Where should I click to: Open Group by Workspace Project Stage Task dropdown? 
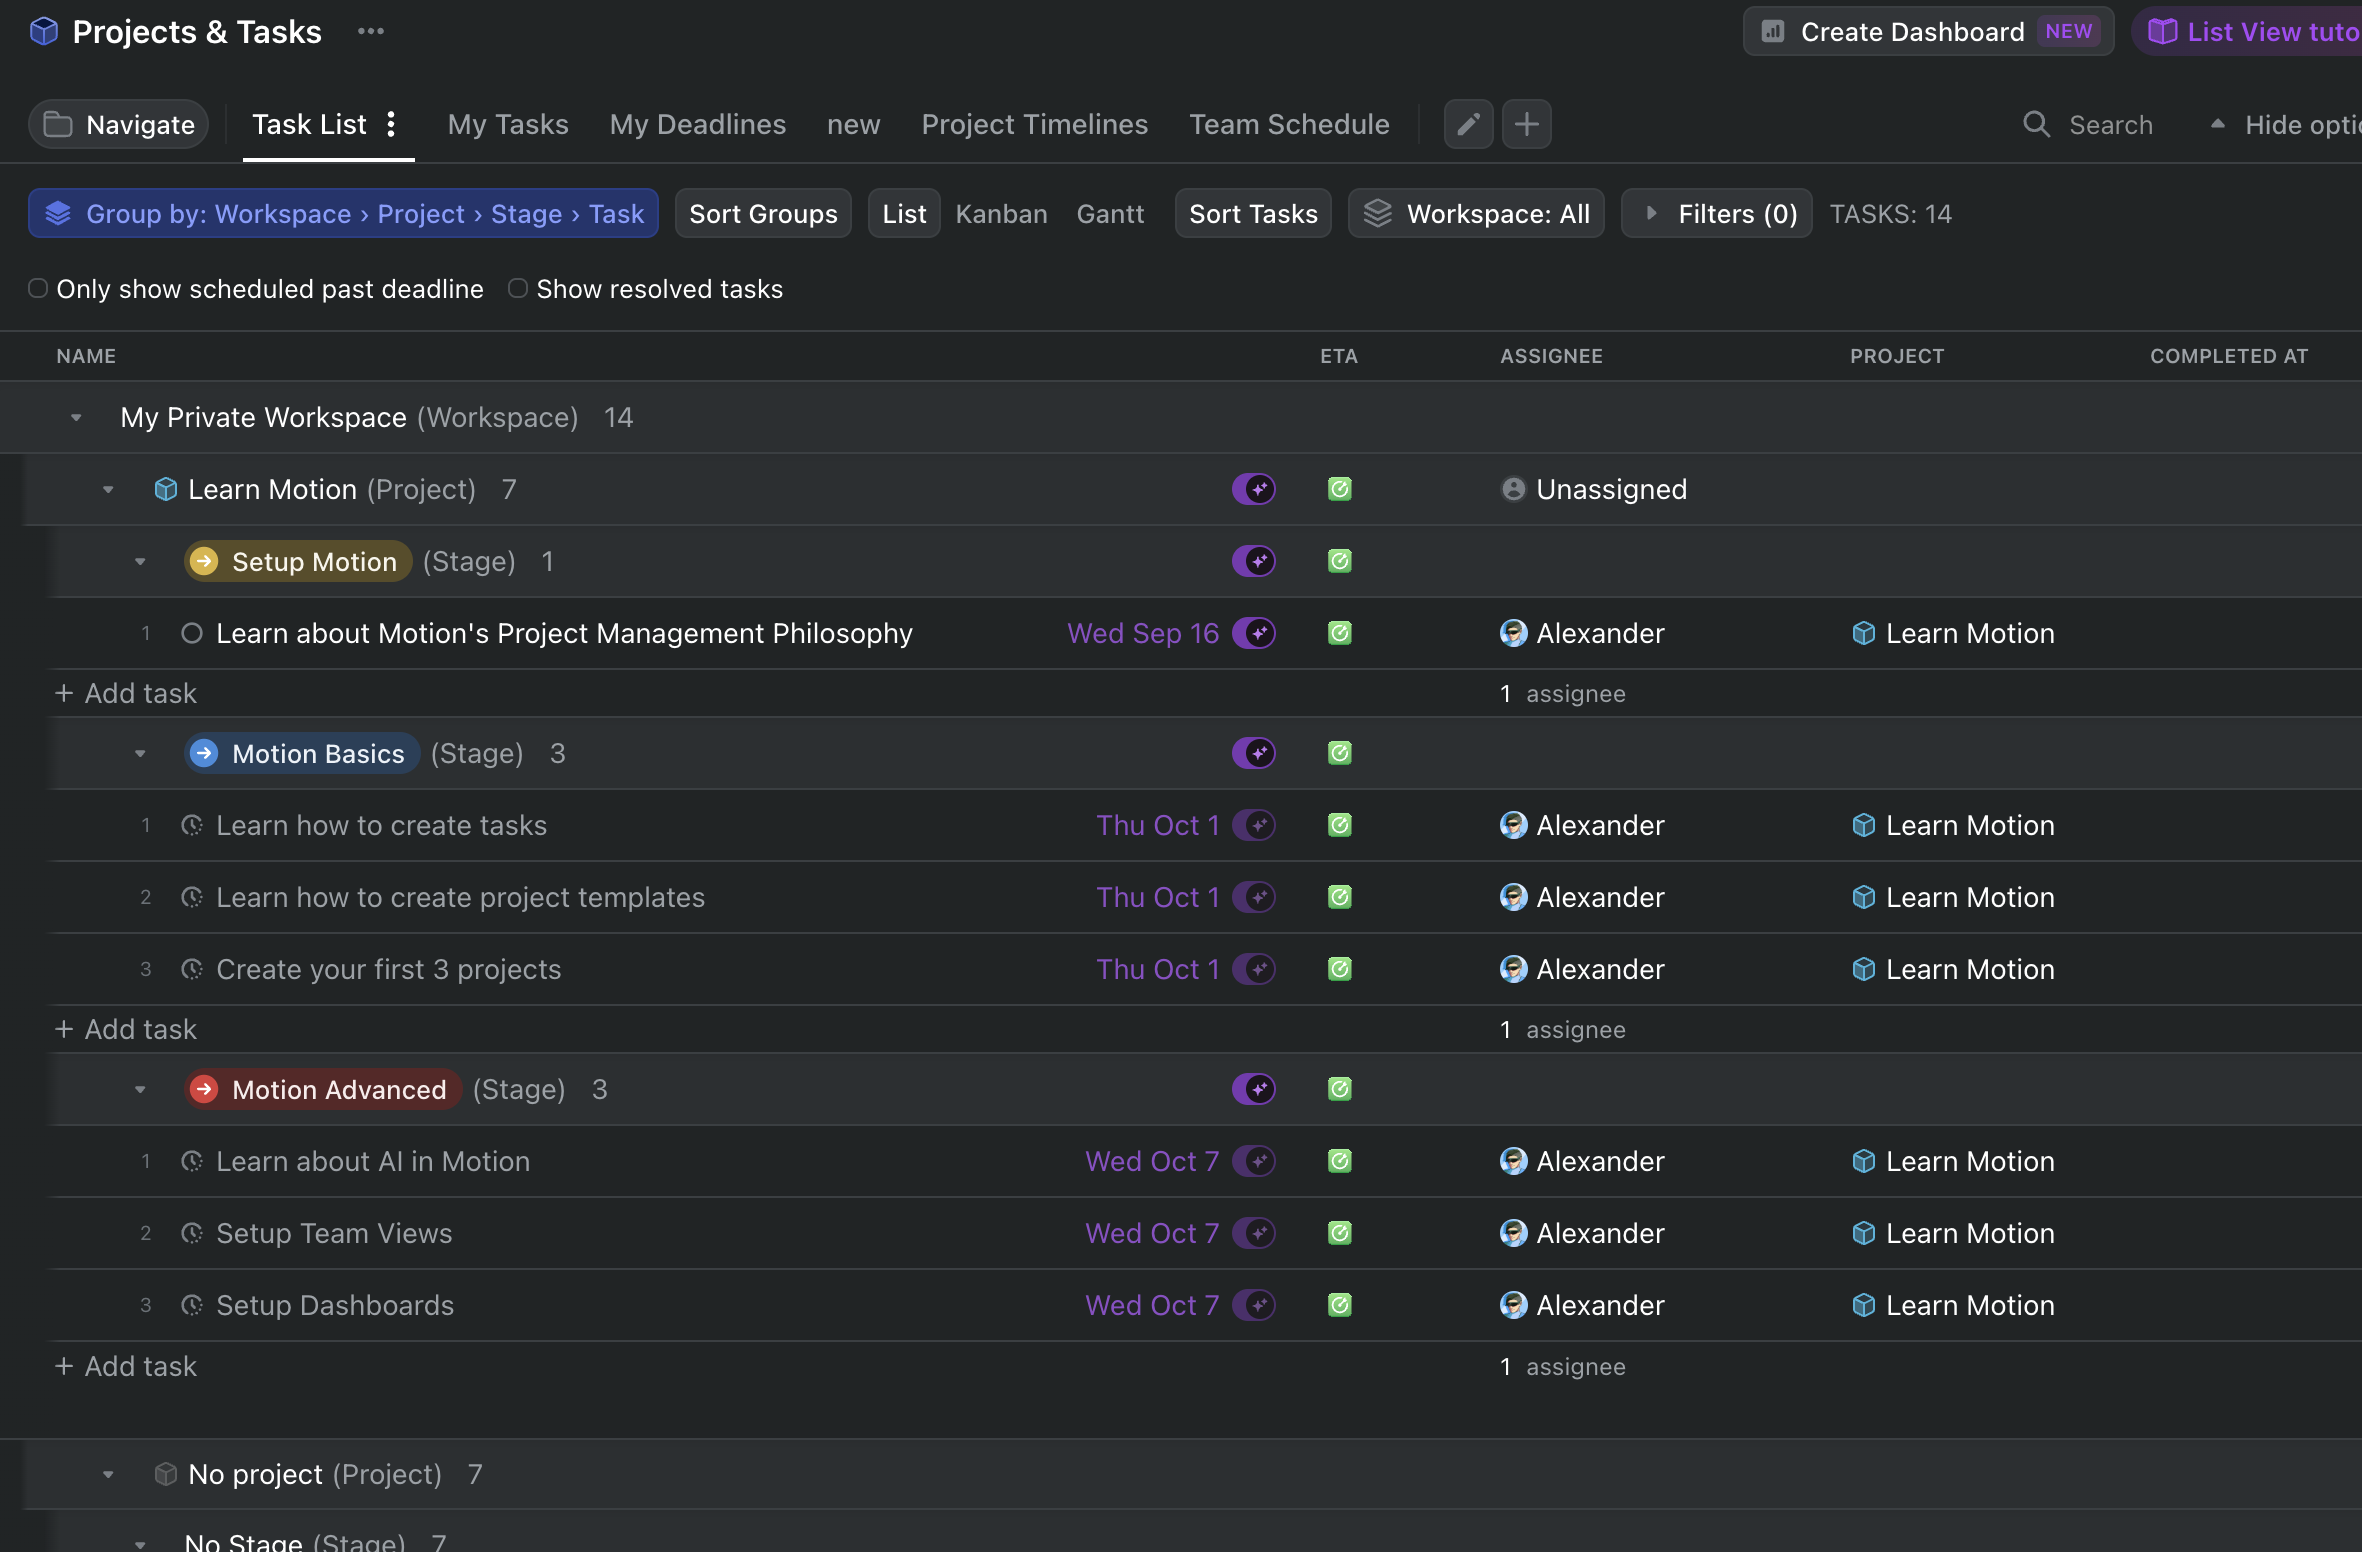point(343,213)
